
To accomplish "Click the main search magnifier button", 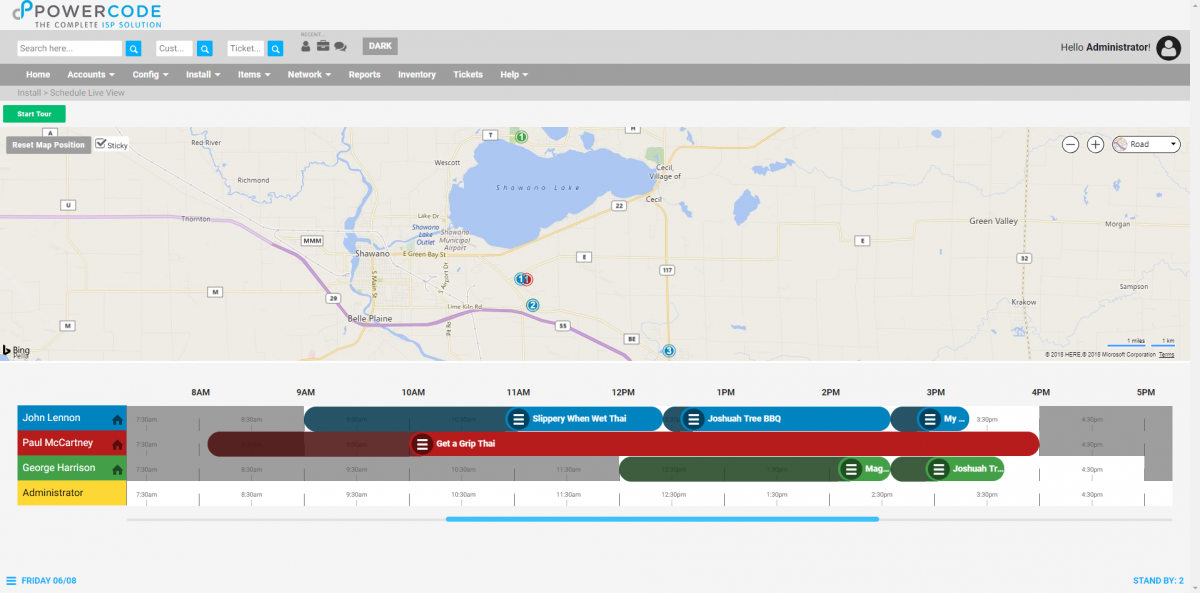I will 133,48.
